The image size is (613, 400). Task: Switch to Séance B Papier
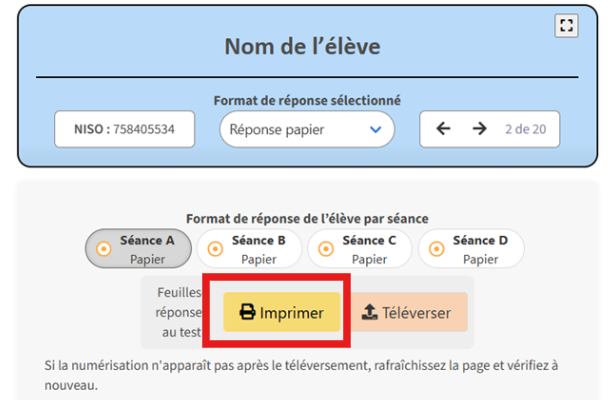click(x=250, y=249)
